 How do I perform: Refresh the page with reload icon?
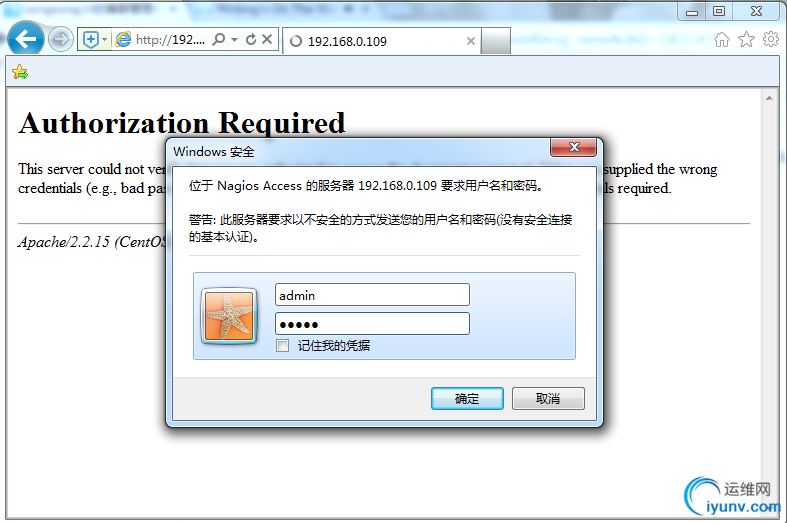tap(251, 39)
